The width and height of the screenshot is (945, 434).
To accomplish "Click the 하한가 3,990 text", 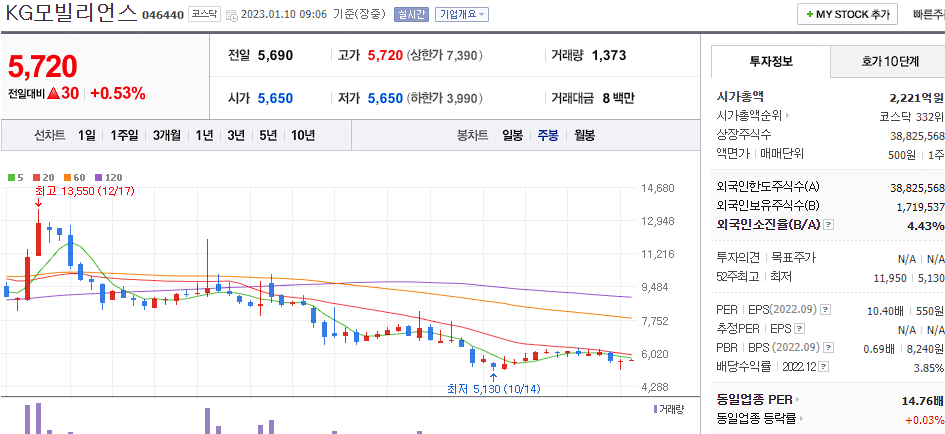I will (x=445, y=98).
